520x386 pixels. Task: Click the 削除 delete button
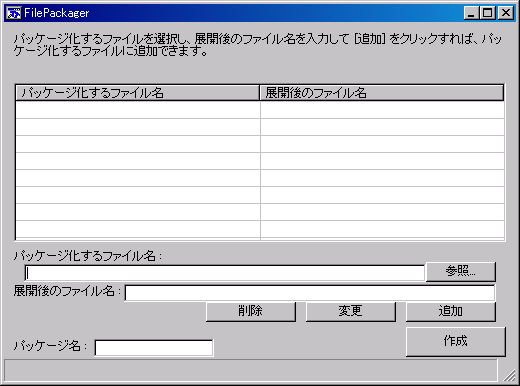click(251, 311)
